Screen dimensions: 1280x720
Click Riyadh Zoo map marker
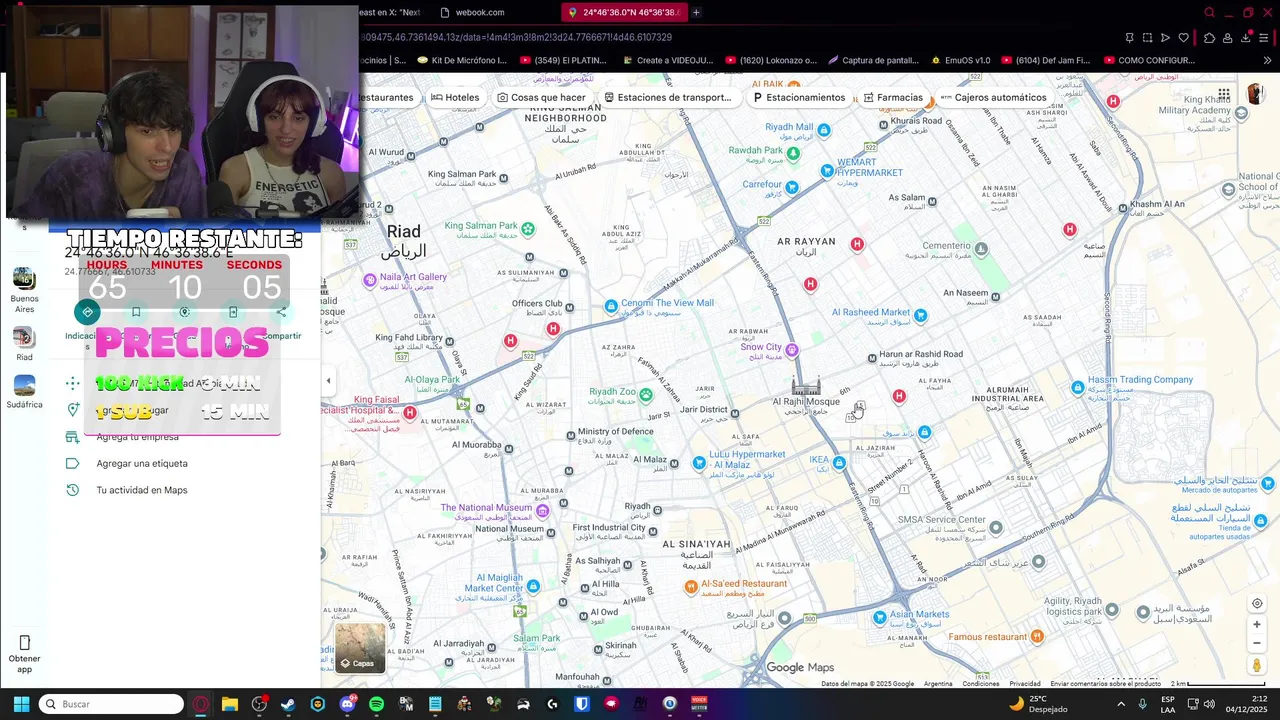click(x=646, y=394)
